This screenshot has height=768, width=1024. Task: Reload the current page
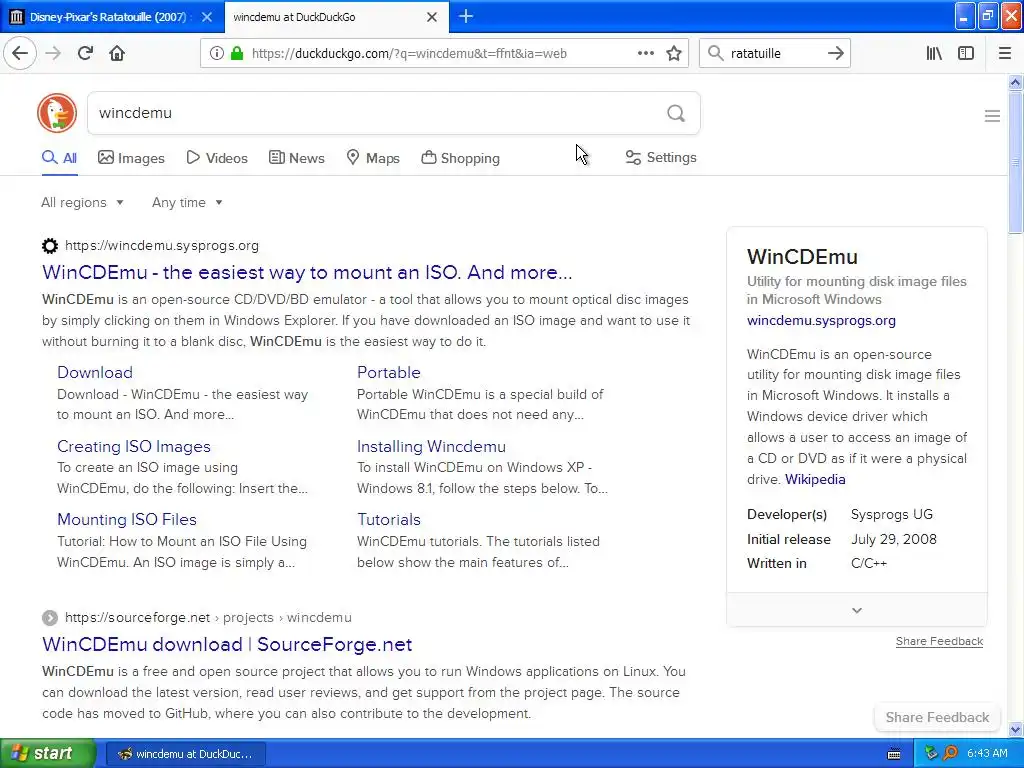pos(85,53)
